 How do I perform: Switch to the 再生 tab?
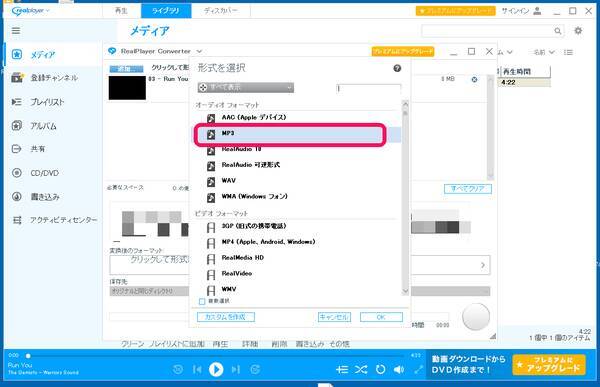click(121, 11)
